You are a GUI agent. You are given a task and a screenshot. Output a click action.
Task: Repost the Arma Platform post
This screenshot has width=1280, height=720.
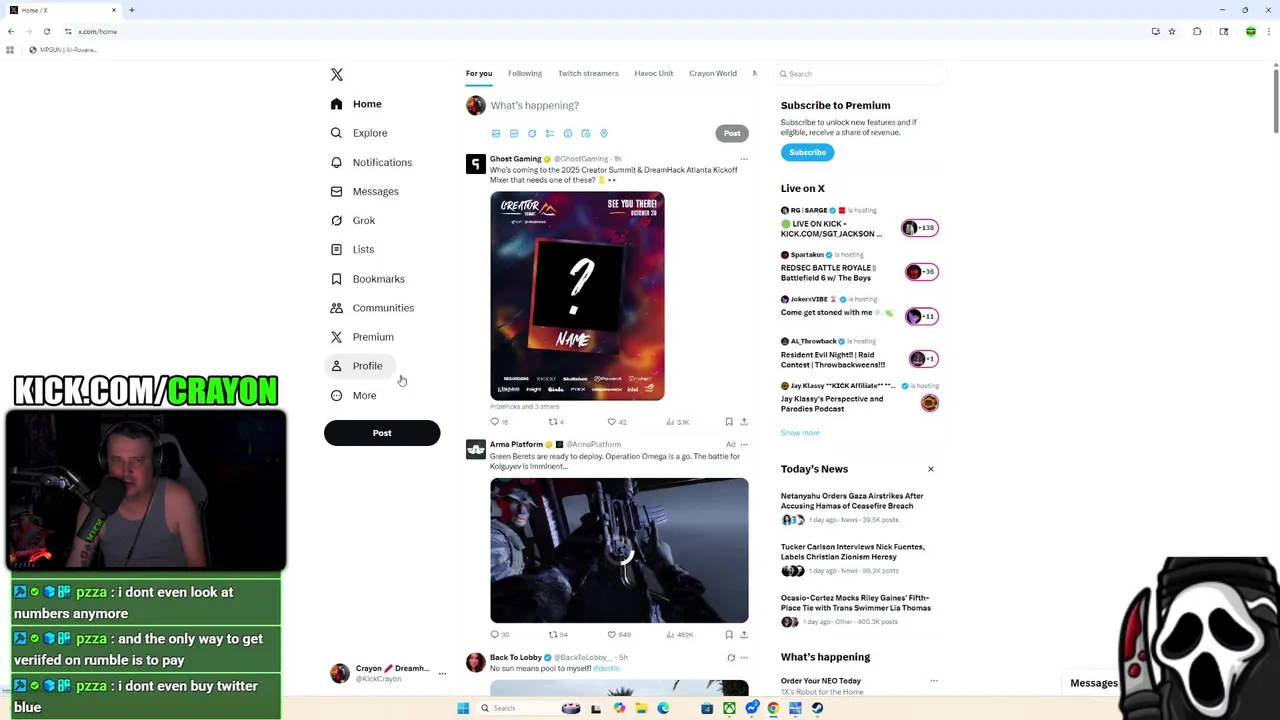click(558, 634)
